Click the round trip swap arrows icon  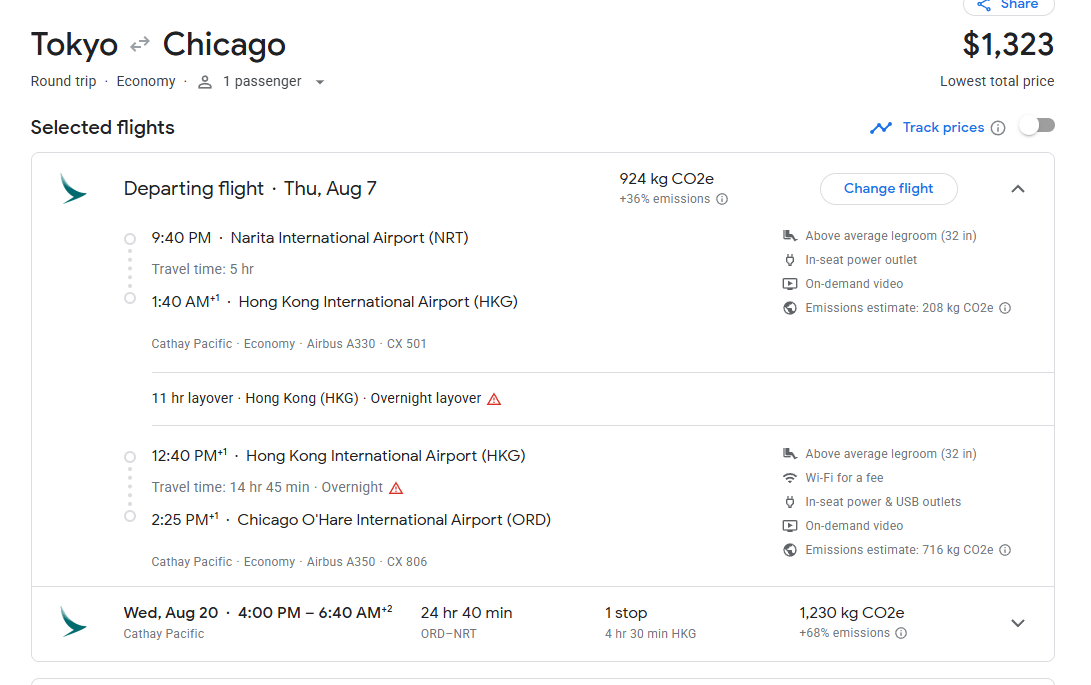pos(140,45)
